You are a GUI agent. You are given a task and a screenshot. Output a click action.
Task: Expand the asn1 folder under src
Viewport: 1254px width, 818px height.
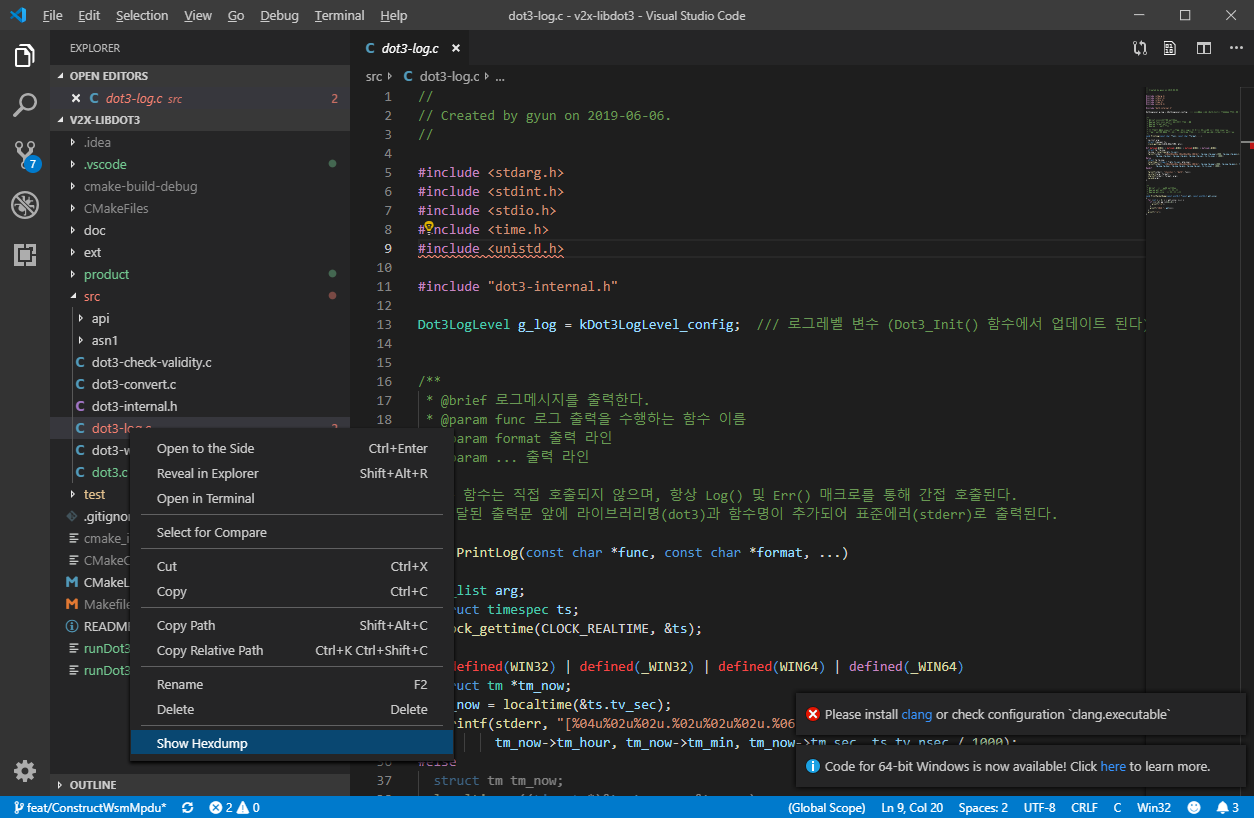pos(200,340)
